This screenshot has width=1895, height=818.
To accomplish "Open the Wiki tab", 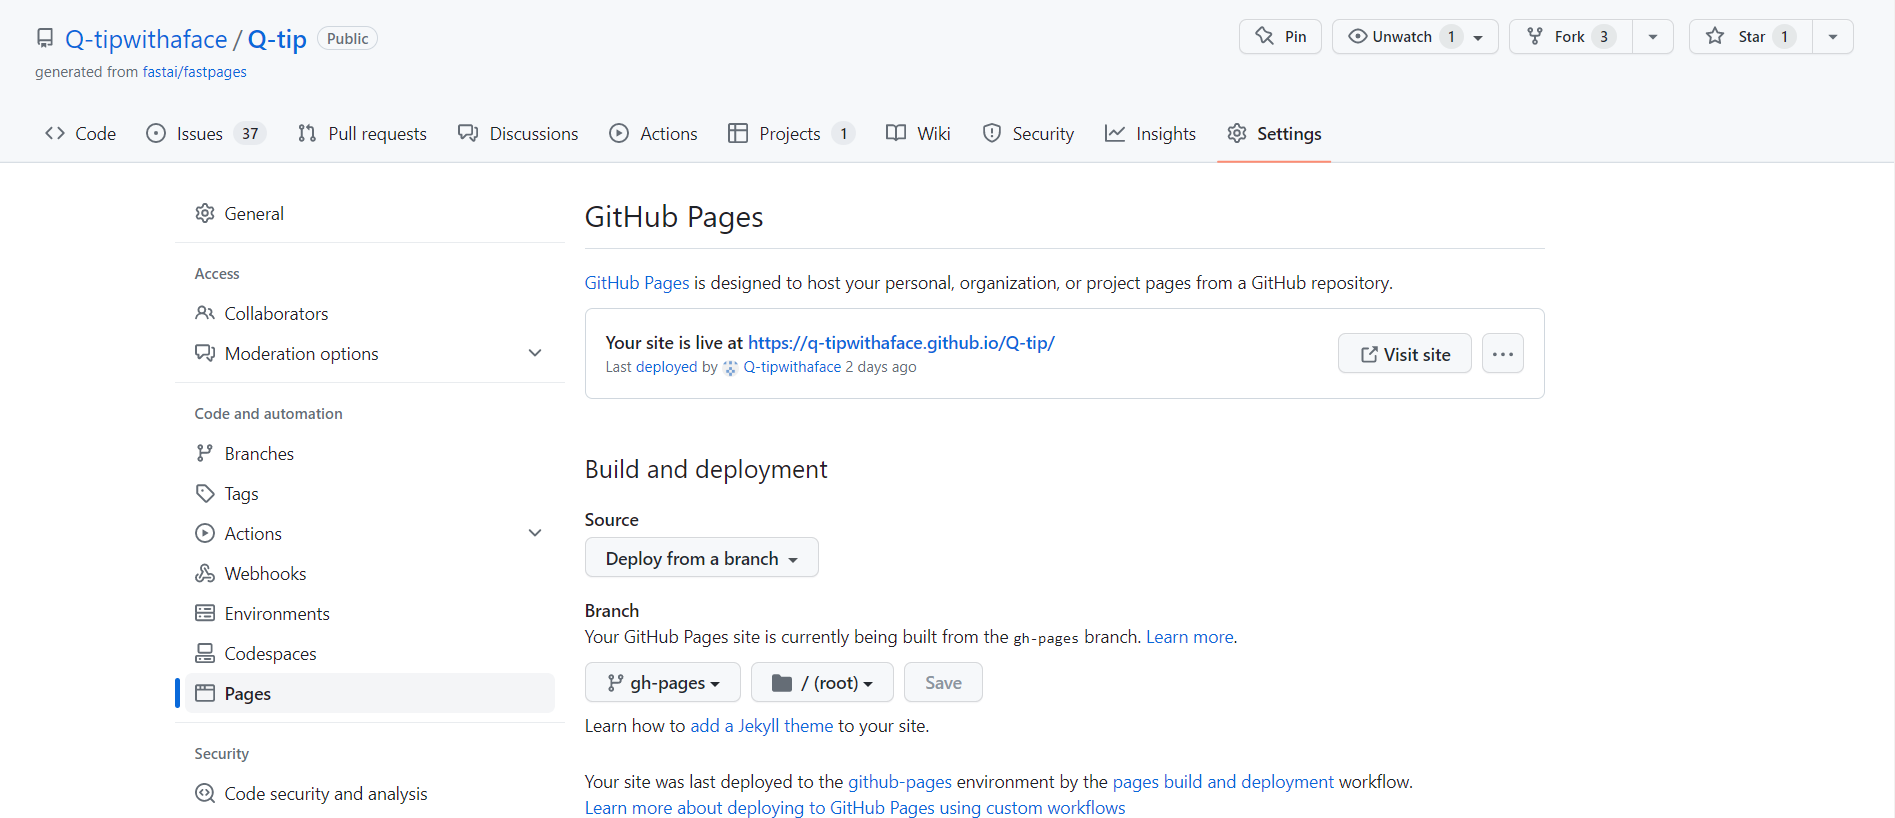I will [918, 133].
